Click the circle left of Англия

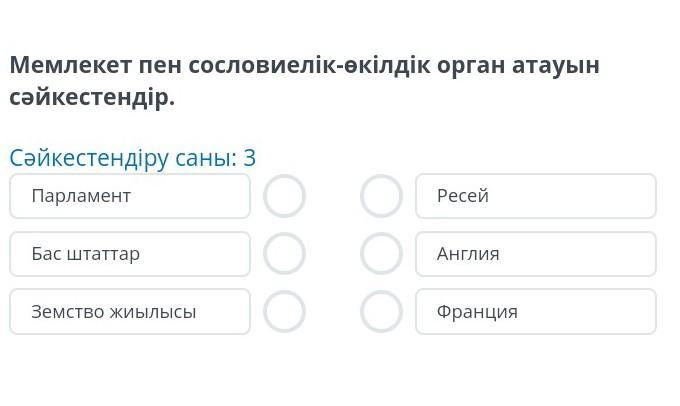[x=381, y=254]
